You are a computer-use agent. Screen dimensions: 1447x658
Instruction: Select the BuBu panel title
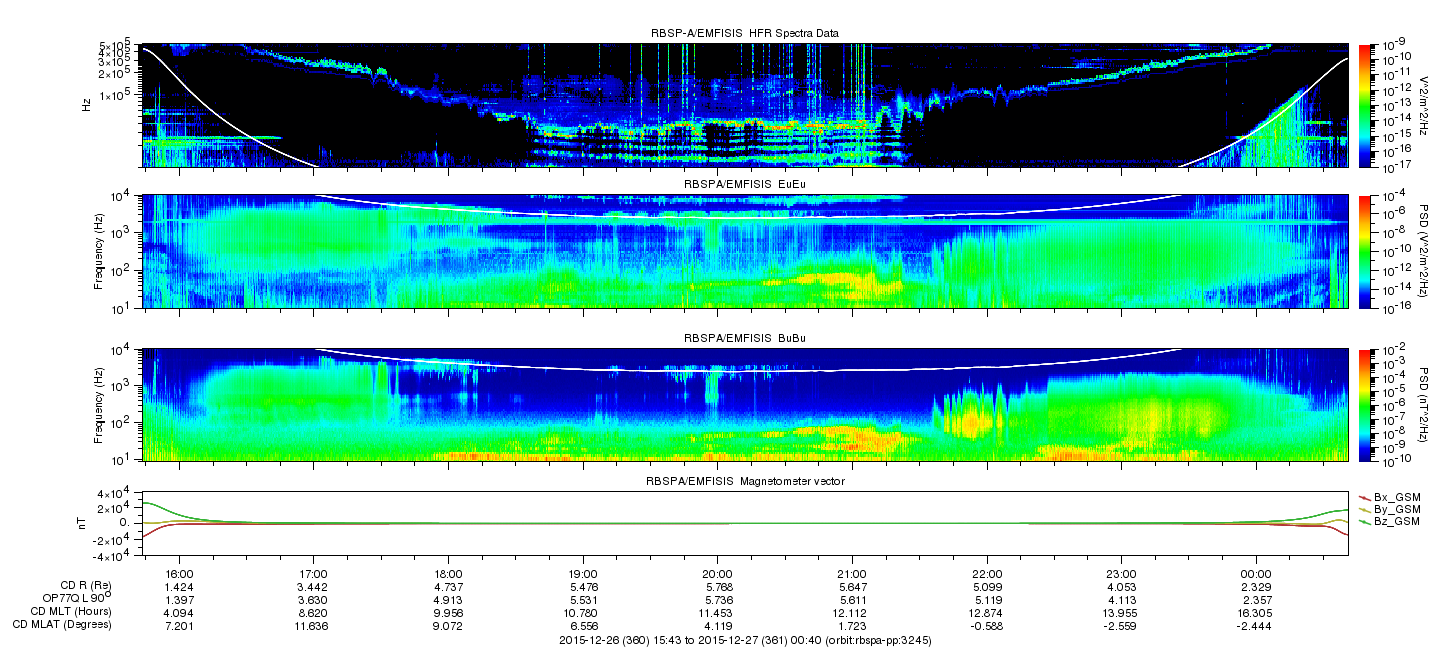tap(744, 339)
